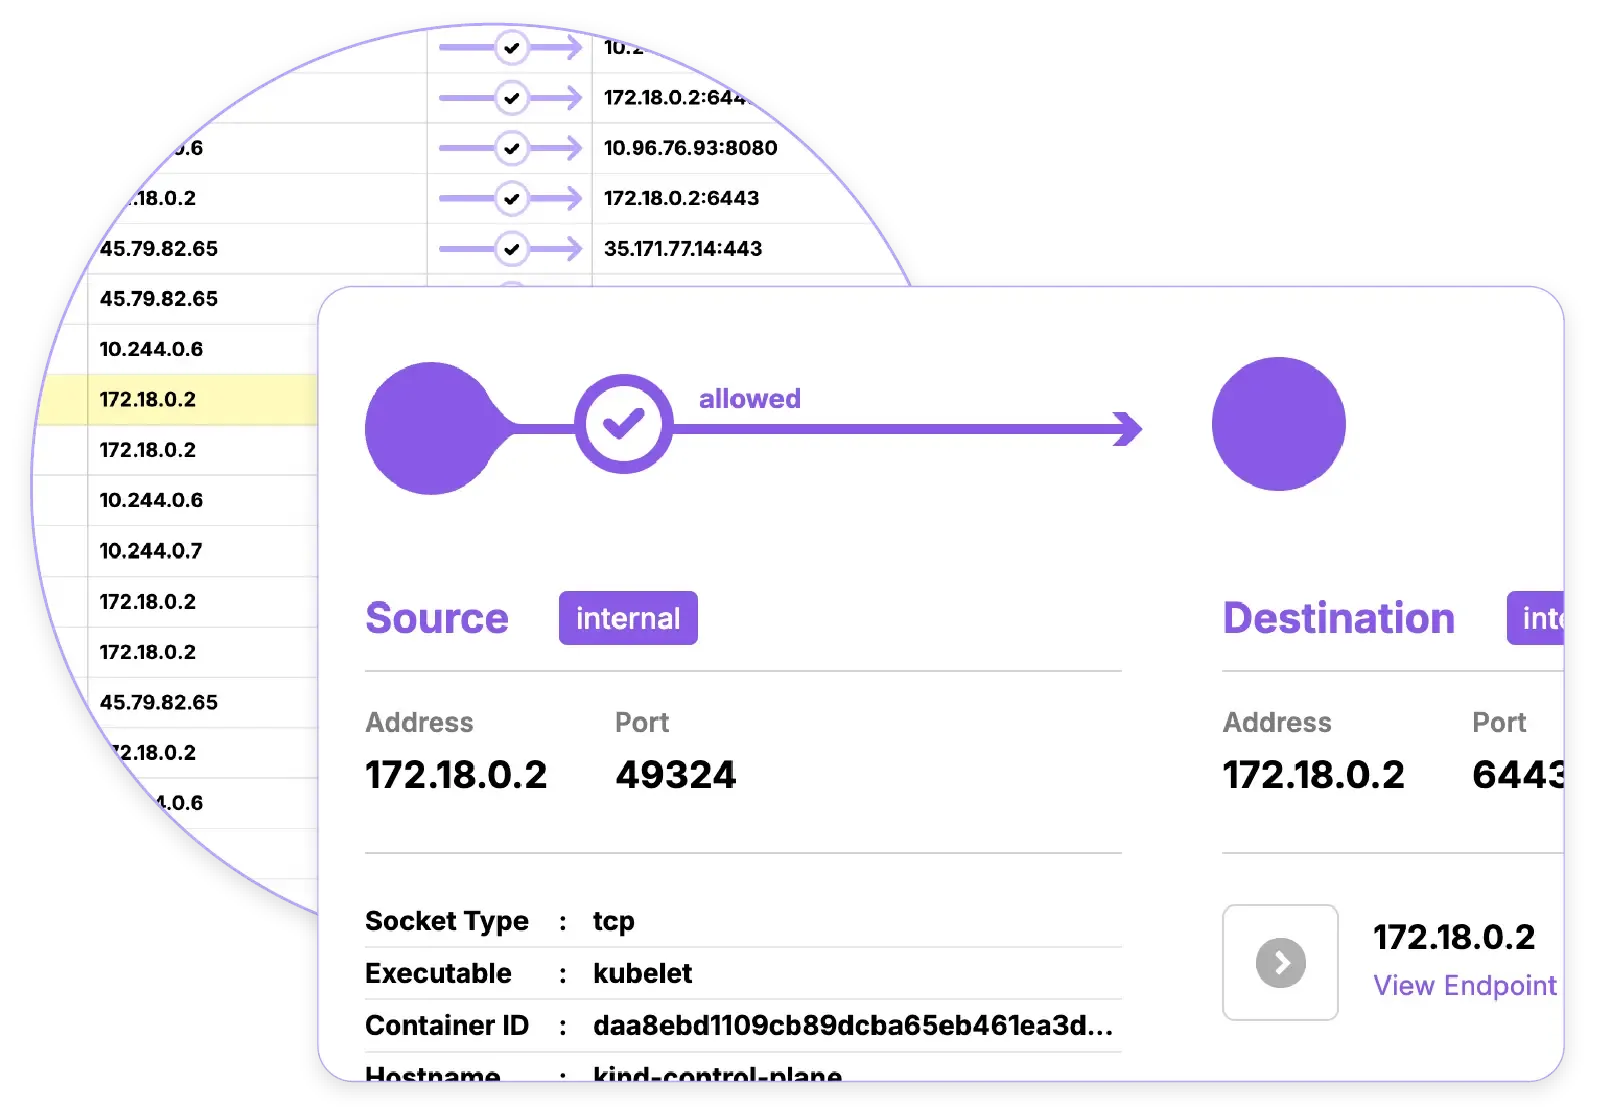Expand endpoint card with gray chevron button
Viewport: 1597px width, 1120px height.
(1280, 963)
